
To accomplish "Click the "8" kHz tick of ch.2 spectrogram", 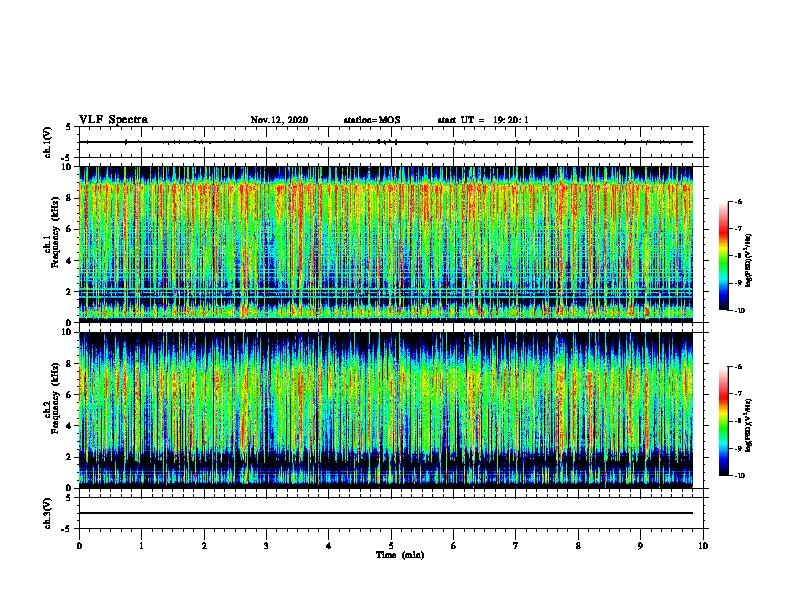I will (x=70, y=364).
